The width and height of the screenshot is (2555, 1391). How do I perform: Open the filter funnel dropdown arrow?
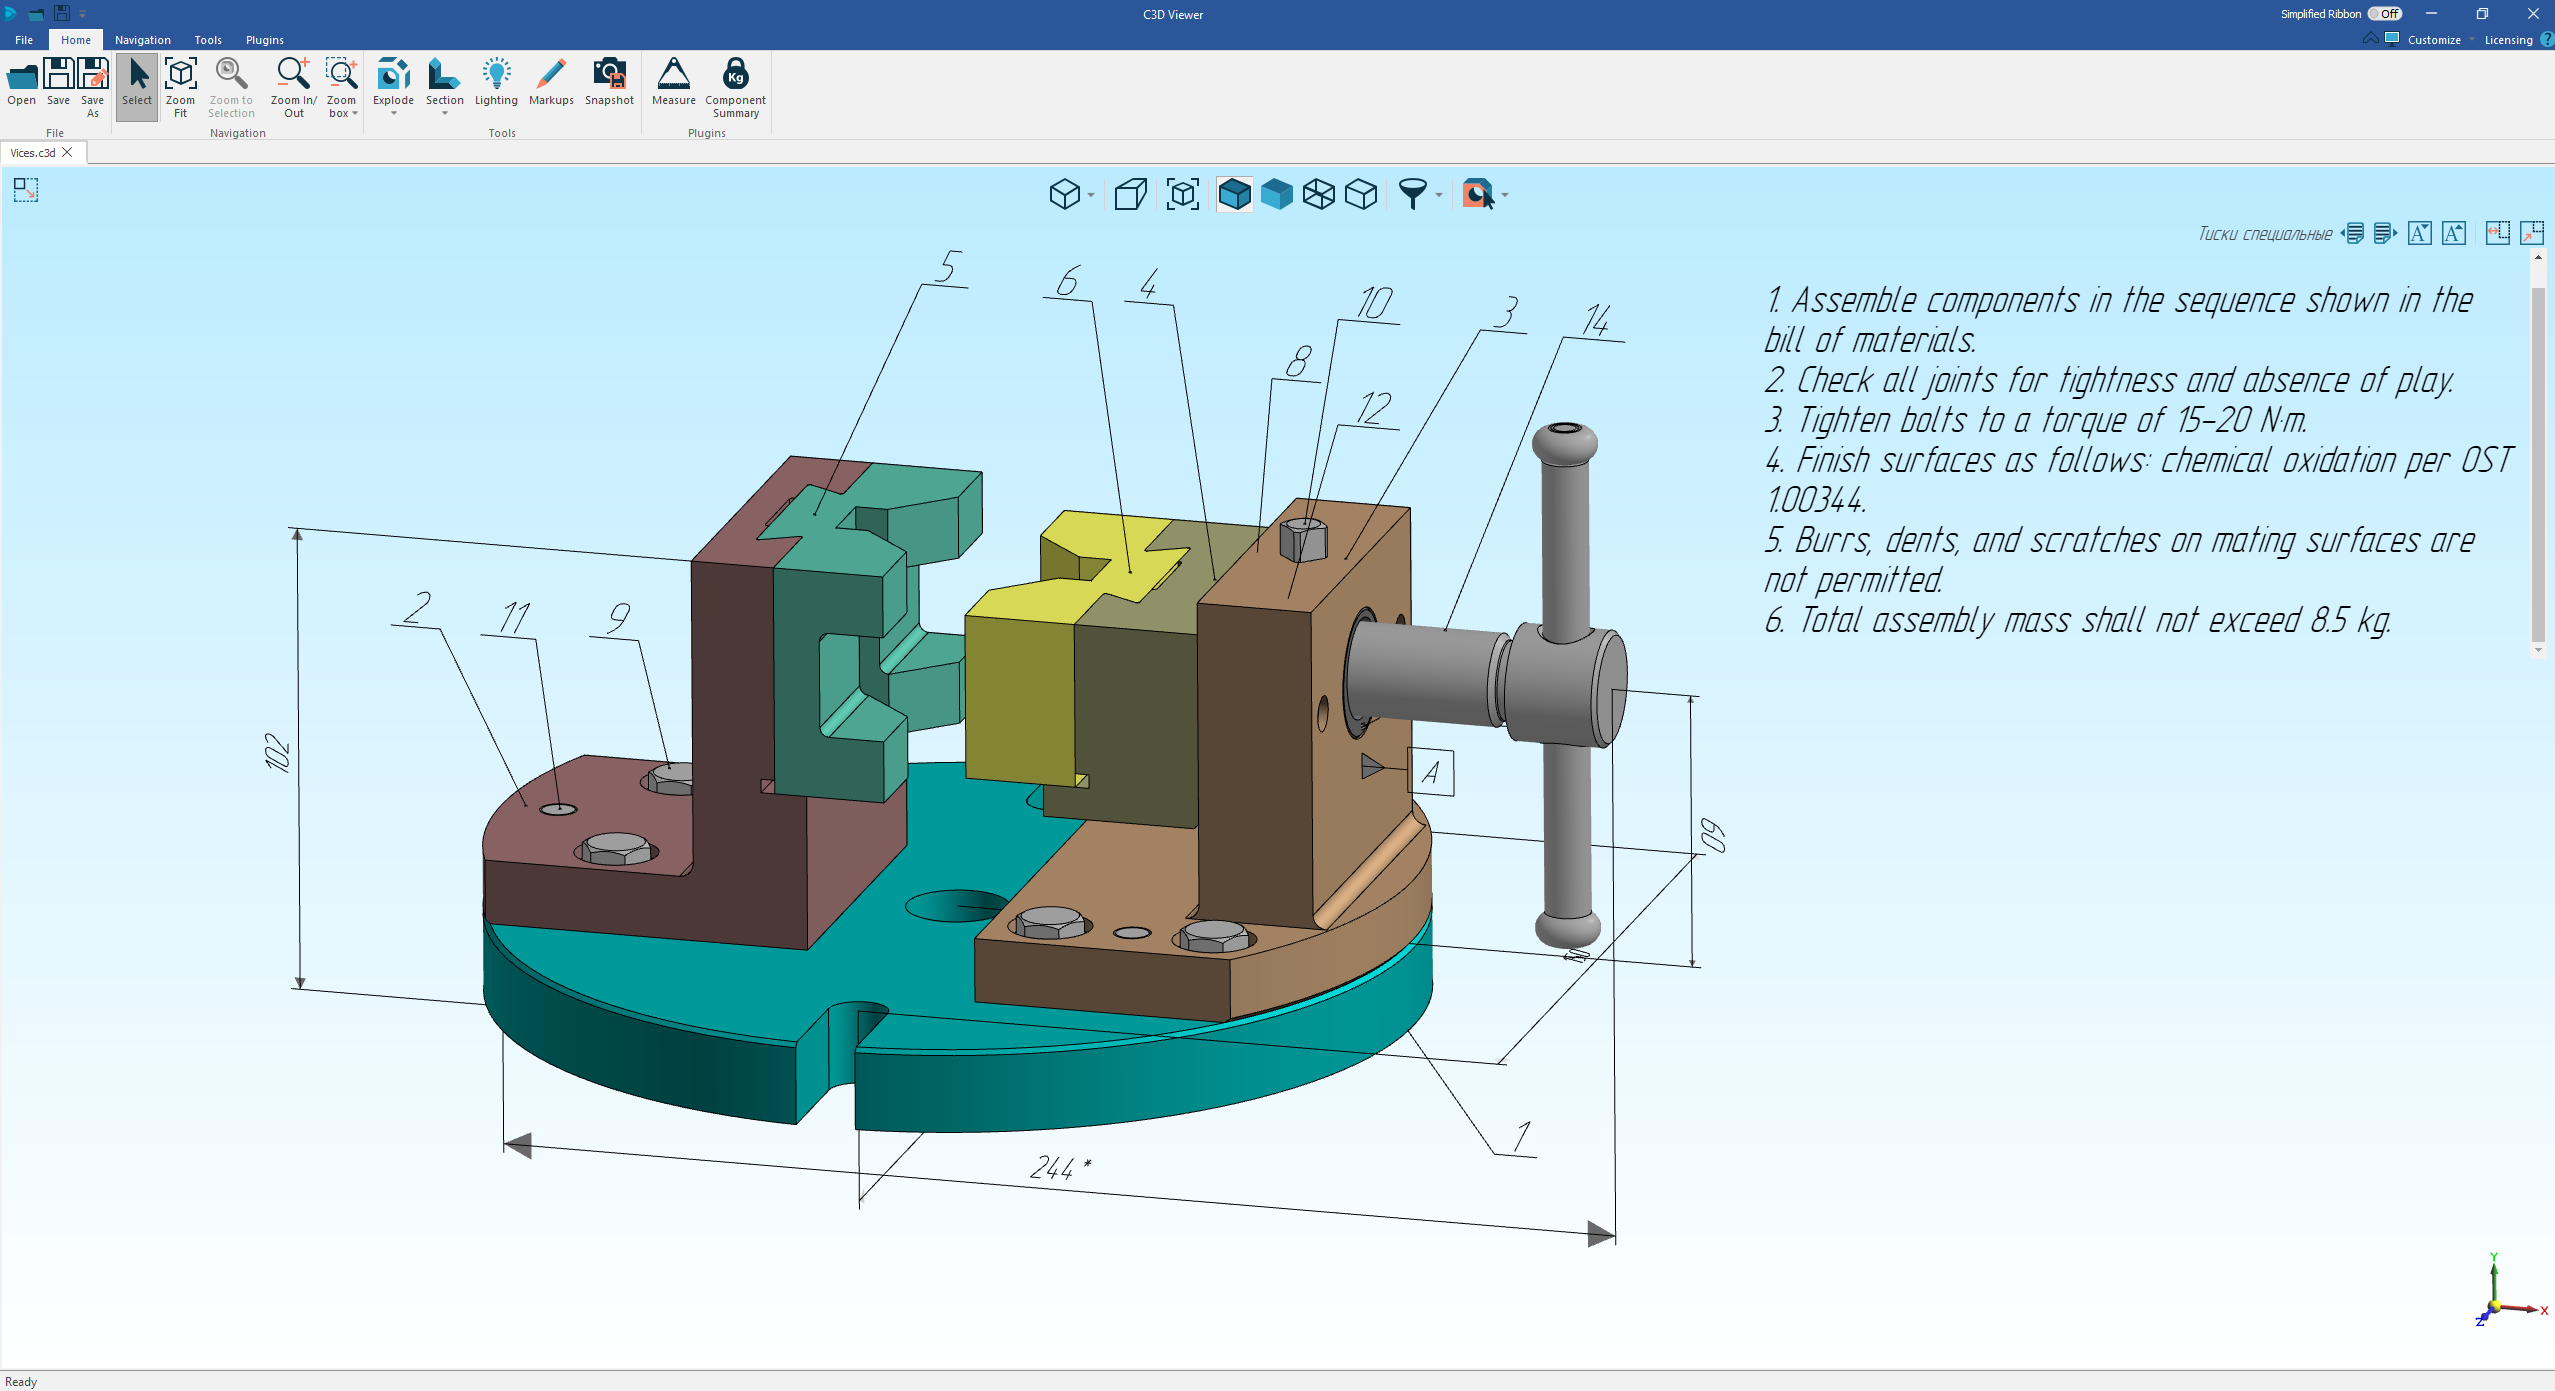(x=1439, y=195)
